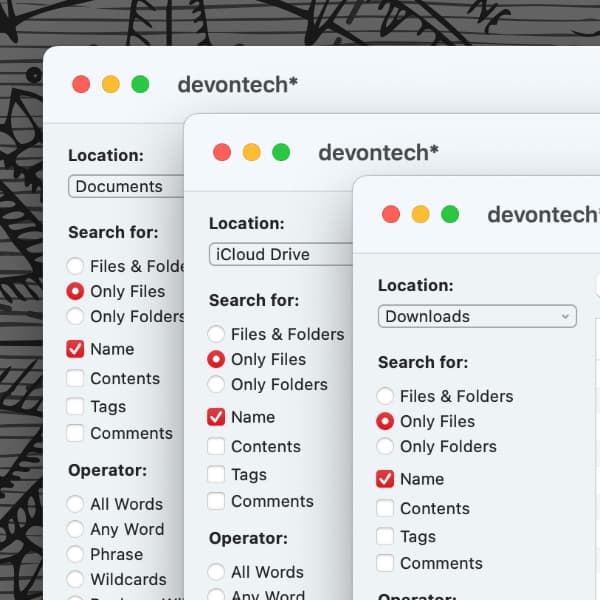Choose Wildcards operator in Documents window
The image size is (600, 600).
[75, 579]
